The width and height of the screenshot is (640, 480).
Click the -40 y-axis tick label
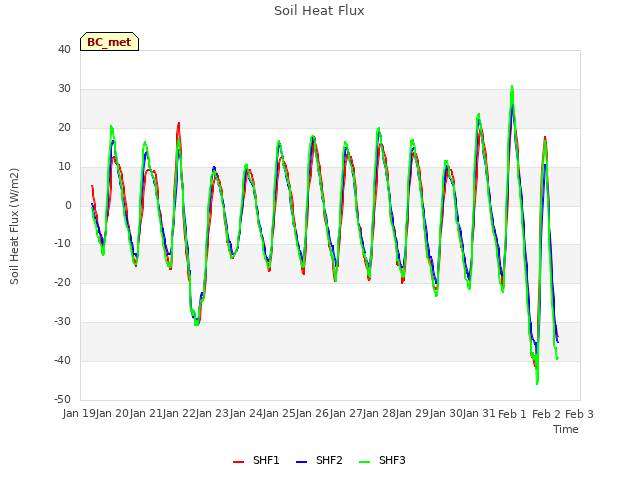click(62, 360)
